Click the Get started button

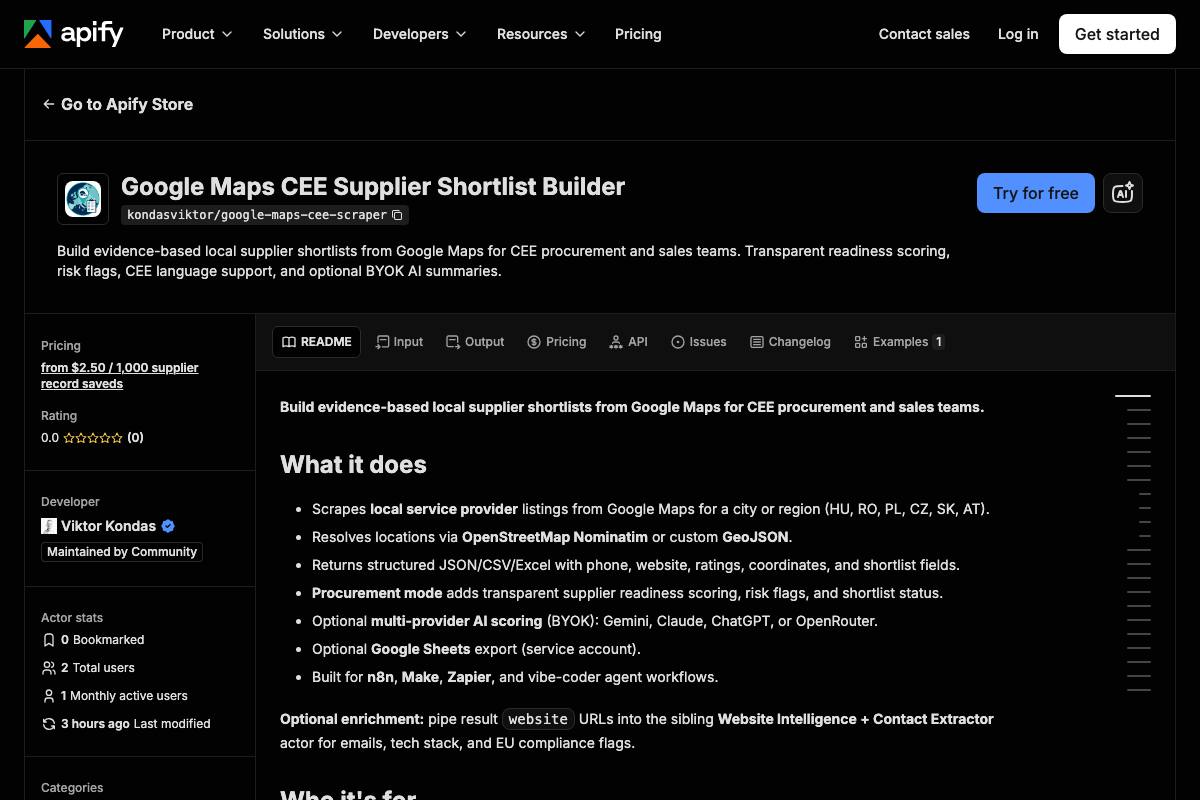1117,34
